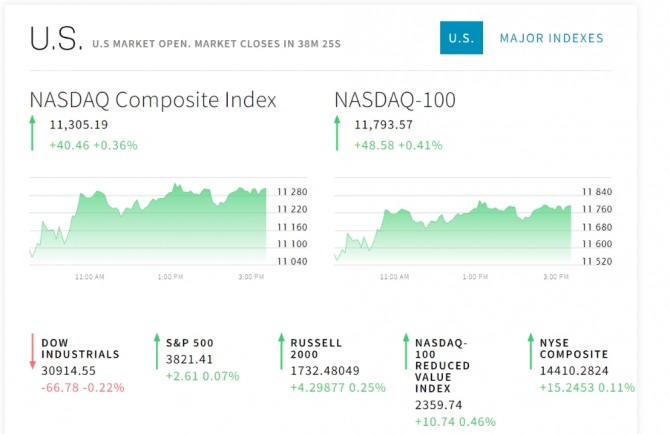Switch to the Major Indexes tab
Screen dimensions: 670x434
pyautogui.click(x=551, y=38)
